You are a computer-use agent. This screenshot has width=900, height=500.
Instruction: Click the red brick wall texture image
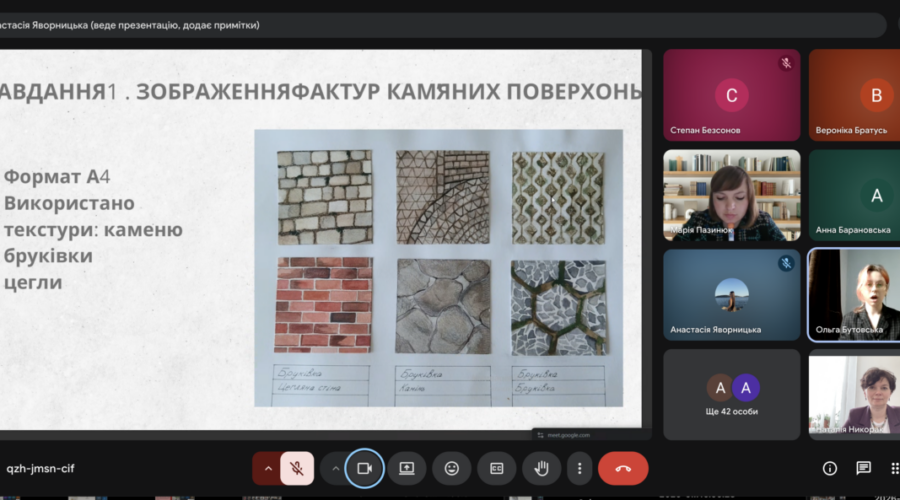pos(323,305)
